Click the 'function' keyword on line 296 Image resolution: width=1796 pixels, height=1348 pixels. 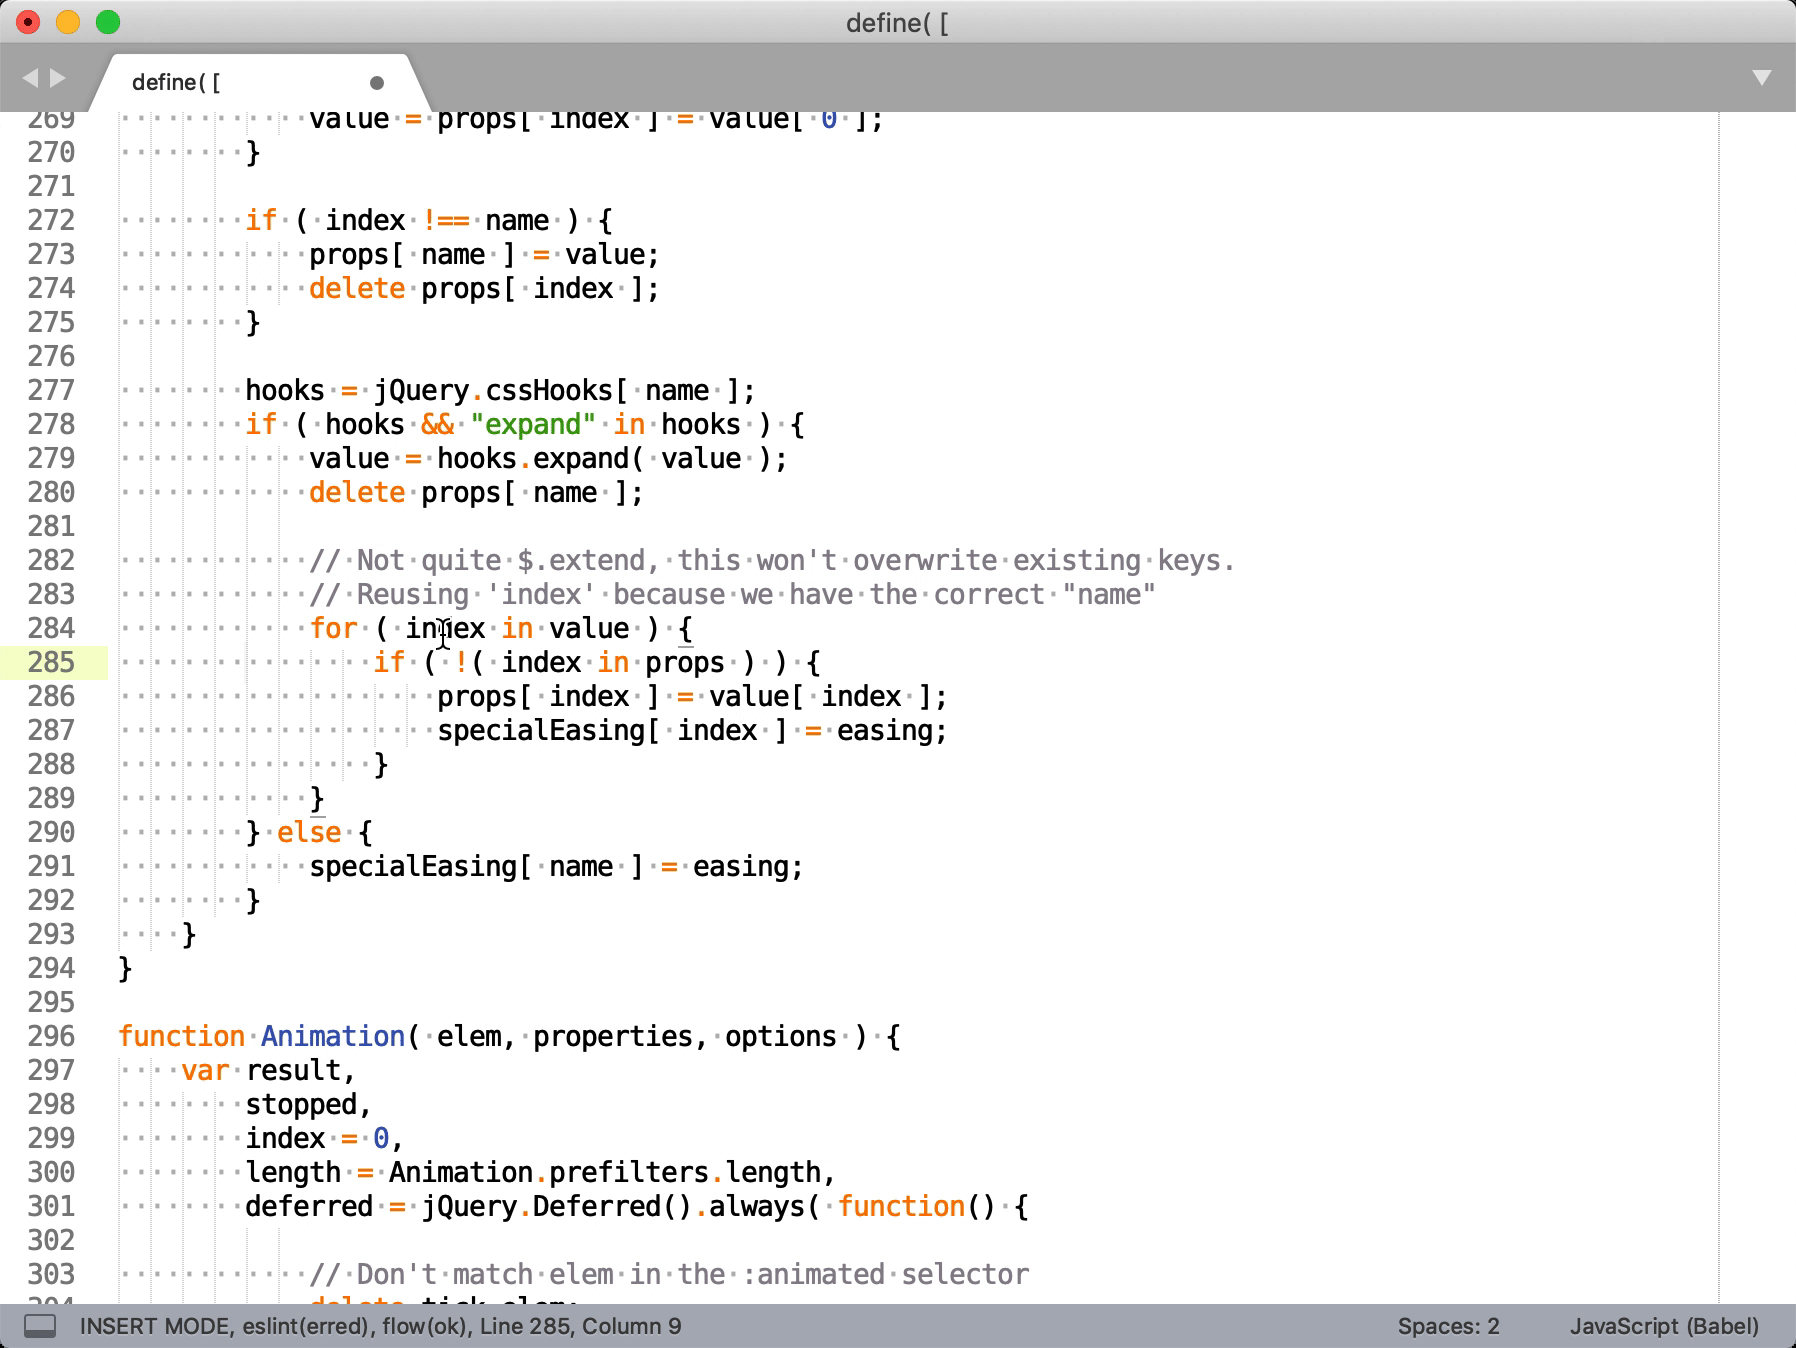point(181,1036)
